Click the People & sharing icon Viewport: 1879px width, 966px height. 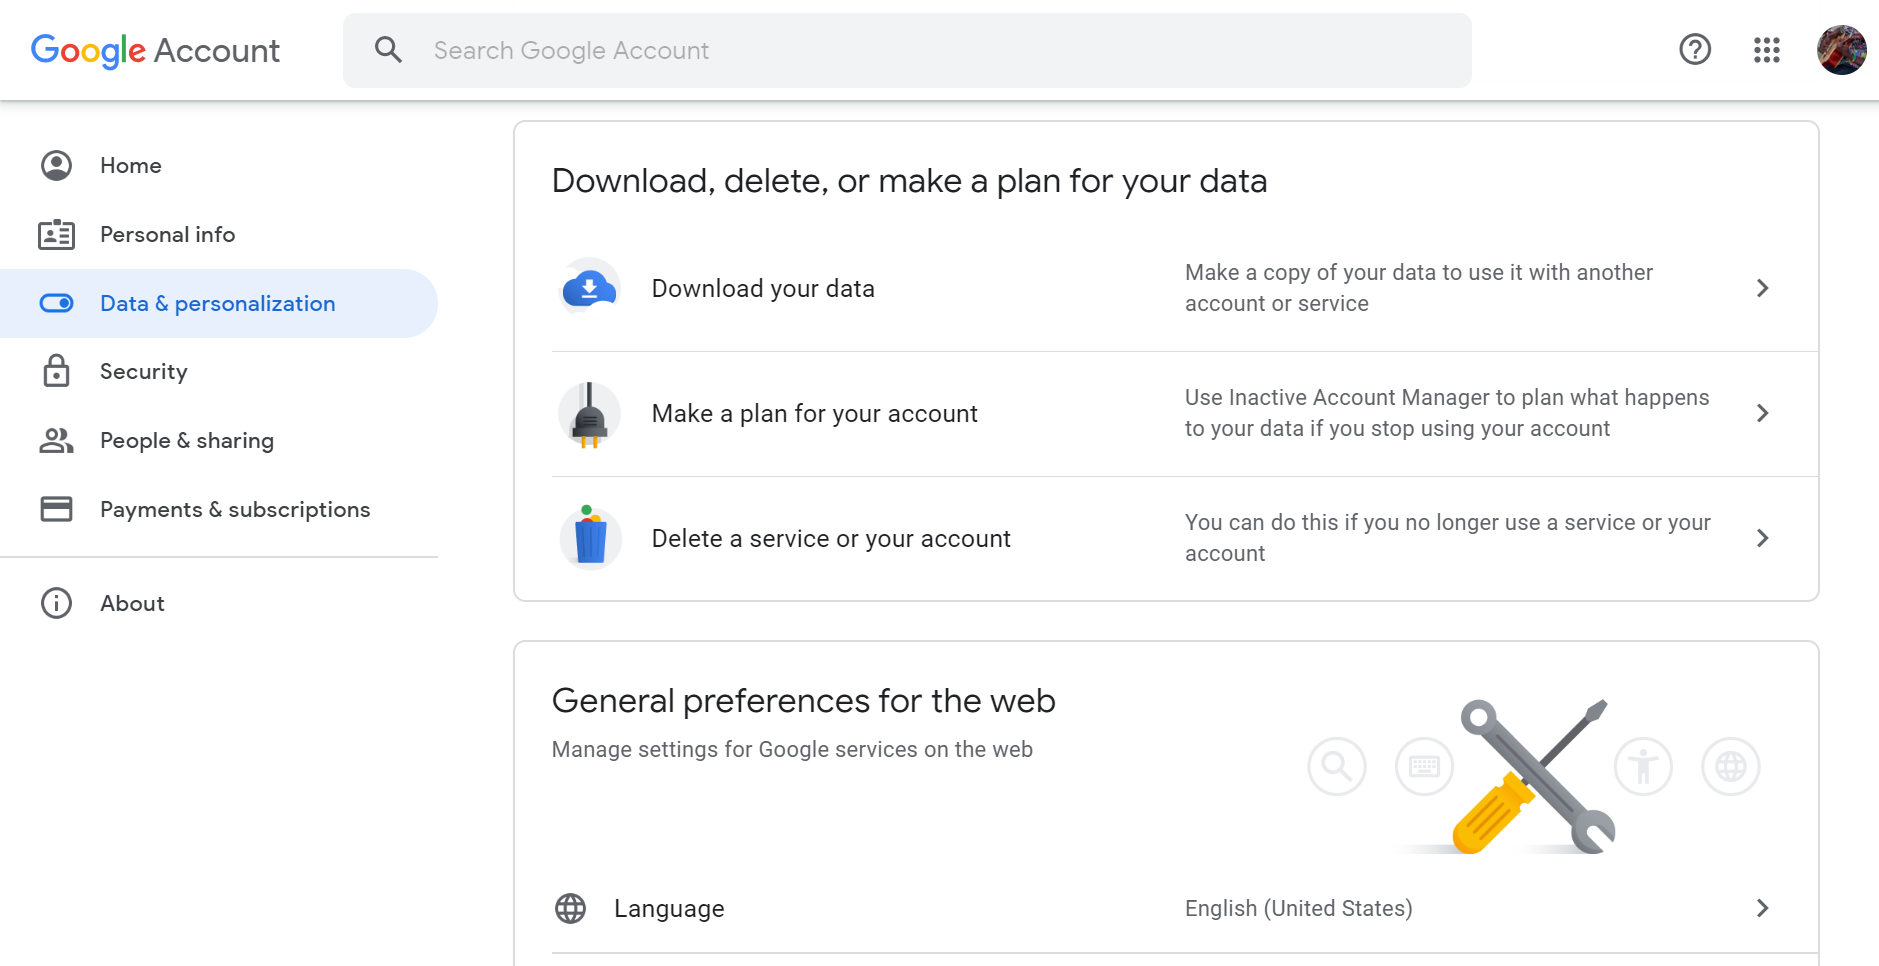pyautogui.click(x=56, y=440)
